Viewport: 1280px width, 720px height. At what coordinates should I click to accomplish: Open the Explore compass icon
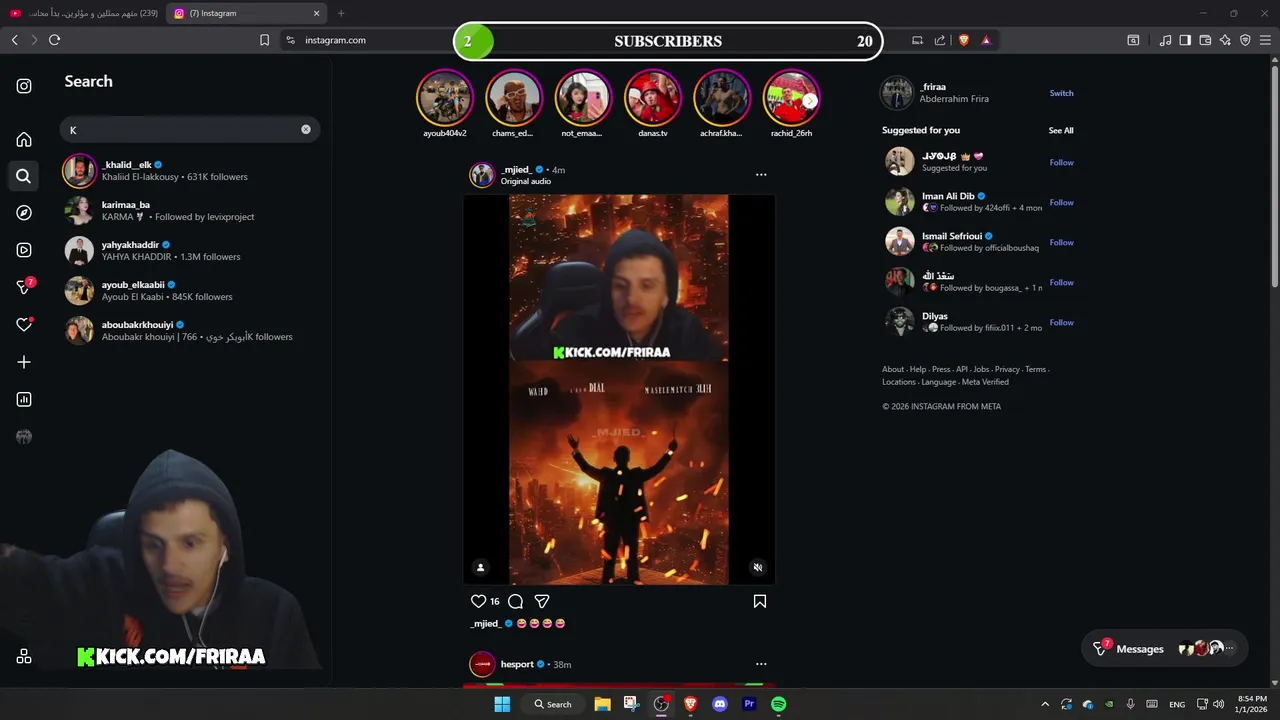(x=24, y=213)
